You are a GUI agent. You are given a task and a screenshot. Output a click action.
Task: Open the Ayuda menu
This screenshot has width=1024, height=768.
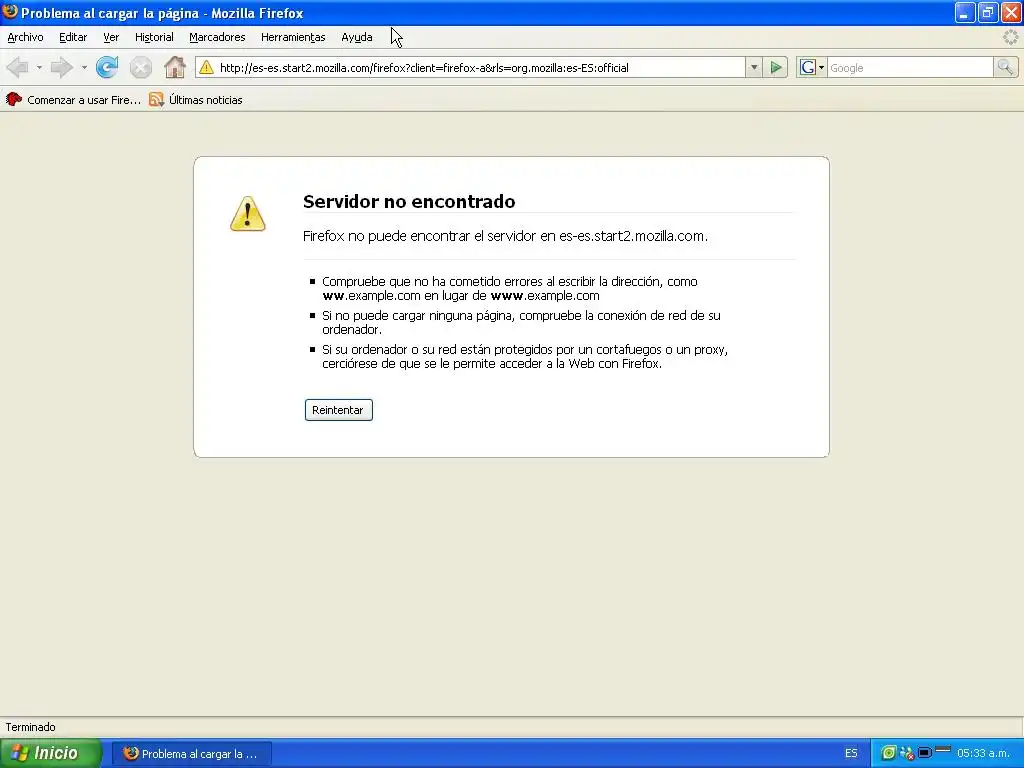[357, 37]
